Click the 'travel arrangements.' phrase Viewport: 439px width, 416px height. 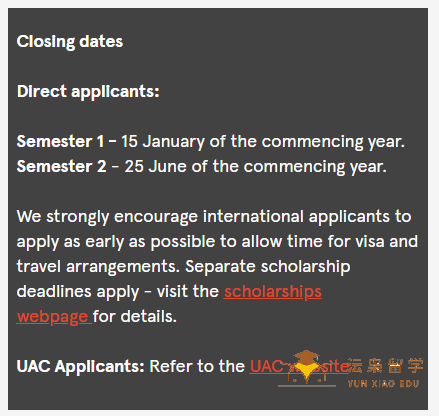point(98,267)
